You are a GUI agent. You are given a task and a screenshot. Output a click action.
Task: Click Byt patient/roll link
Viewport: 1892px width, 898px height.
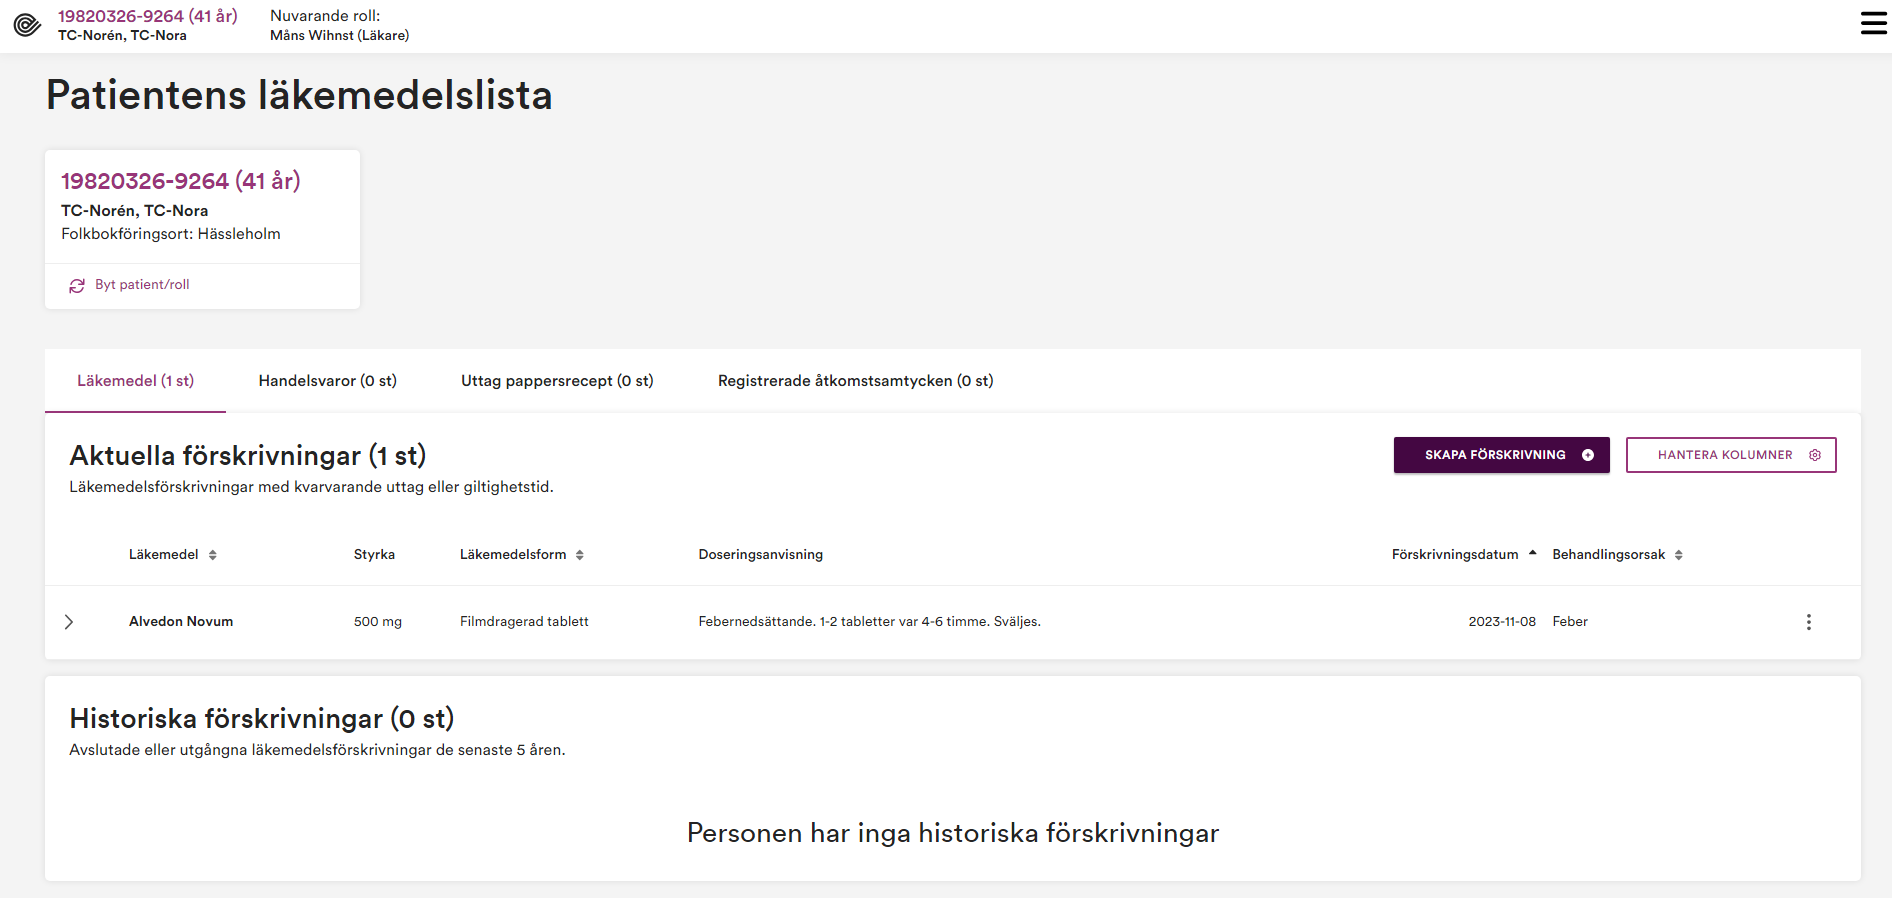click(142, 285)
